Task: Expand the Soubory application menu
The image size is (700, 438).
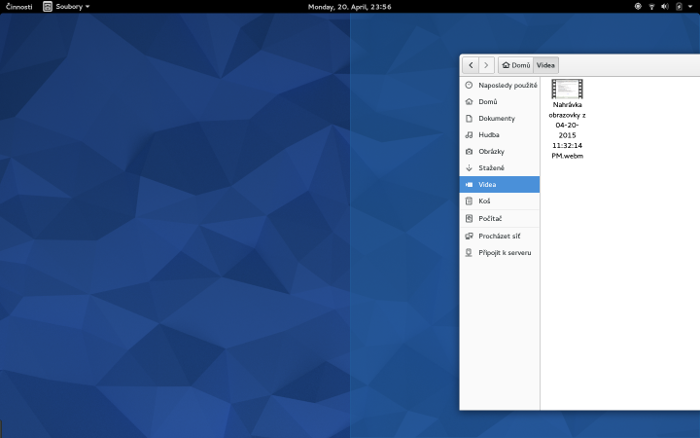Action: pos(66,6)
